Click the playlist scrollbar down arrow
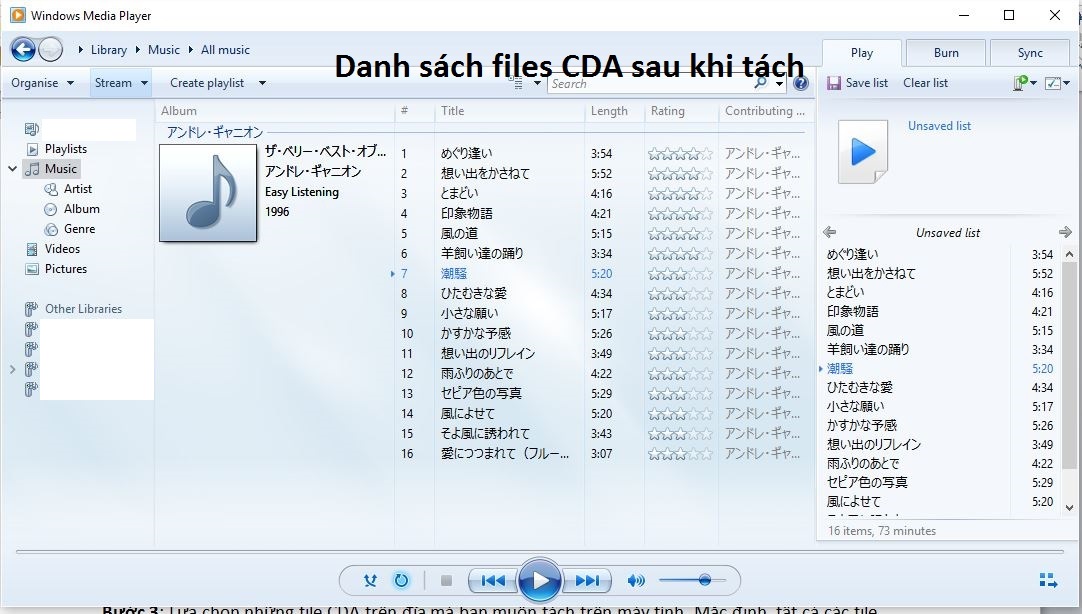Image resolution: width=1082 pixels, height=614 pixels. coord(1070,508)
